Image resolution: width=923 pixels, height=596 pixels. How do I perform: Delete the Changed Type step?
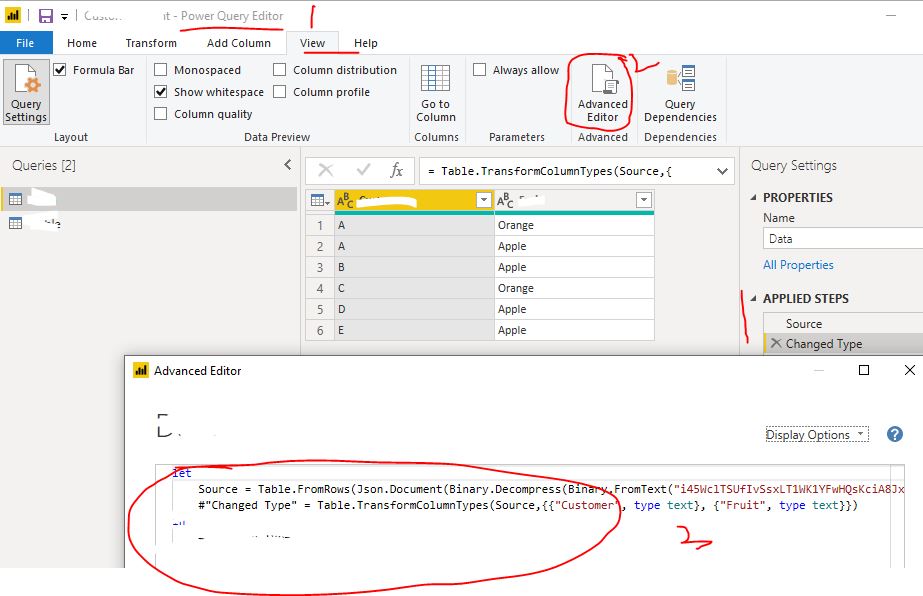pos(776,343)
